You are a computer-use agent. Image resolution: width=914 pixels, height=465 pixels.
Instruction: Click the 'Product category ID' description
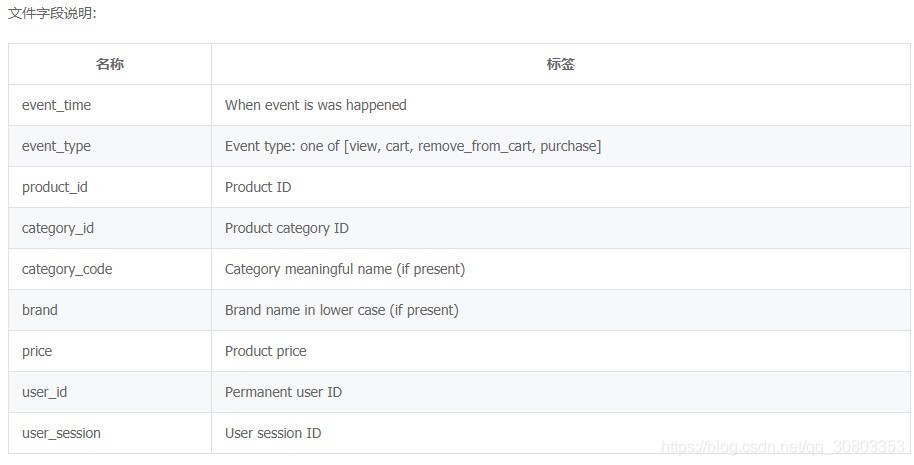point(287,228)
